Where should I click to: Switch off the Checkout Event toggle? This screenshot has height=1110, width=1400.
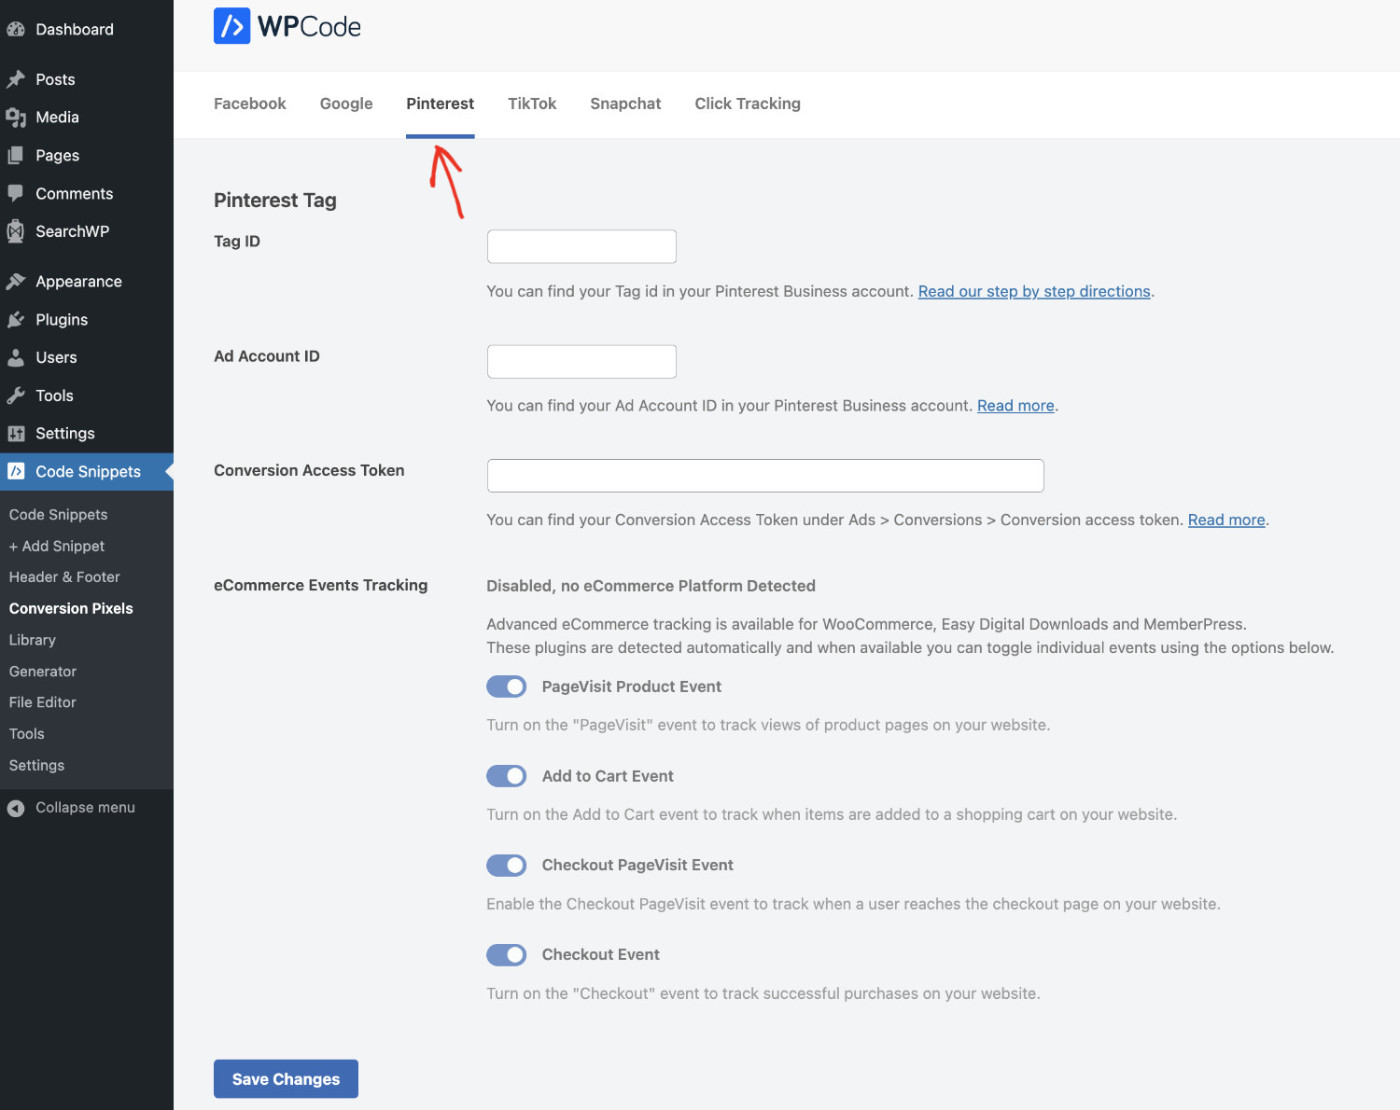pos(506,955)
